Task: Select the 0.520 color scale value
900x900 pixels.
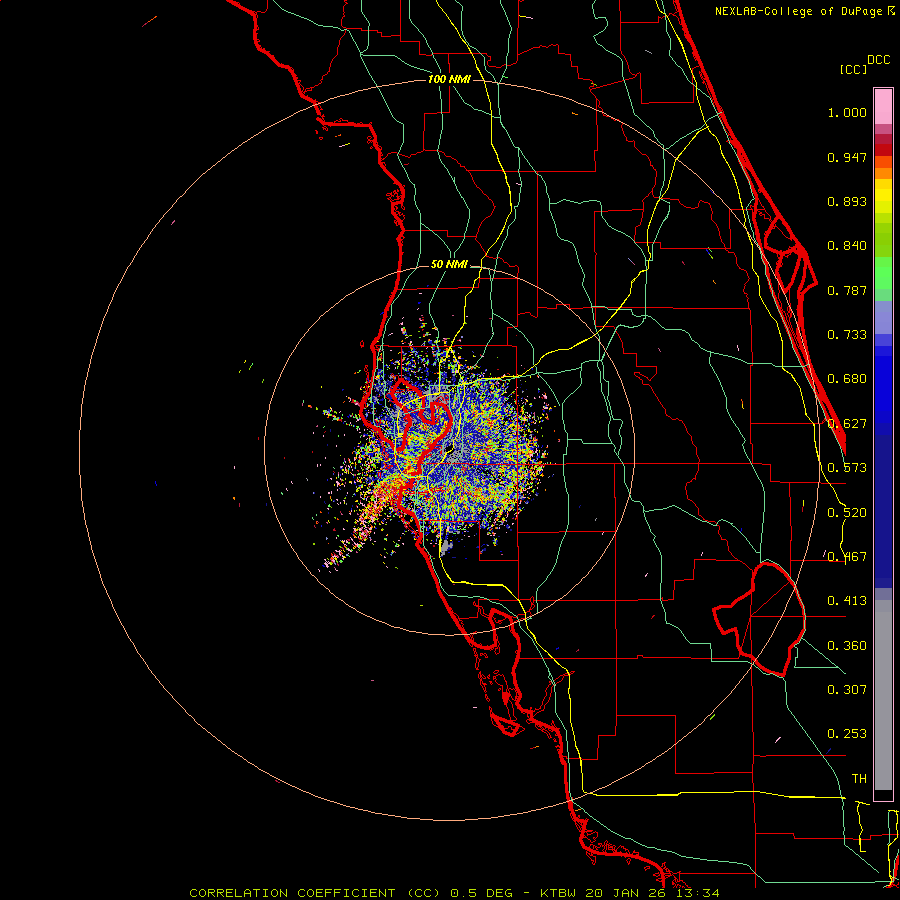Action: 847,513
